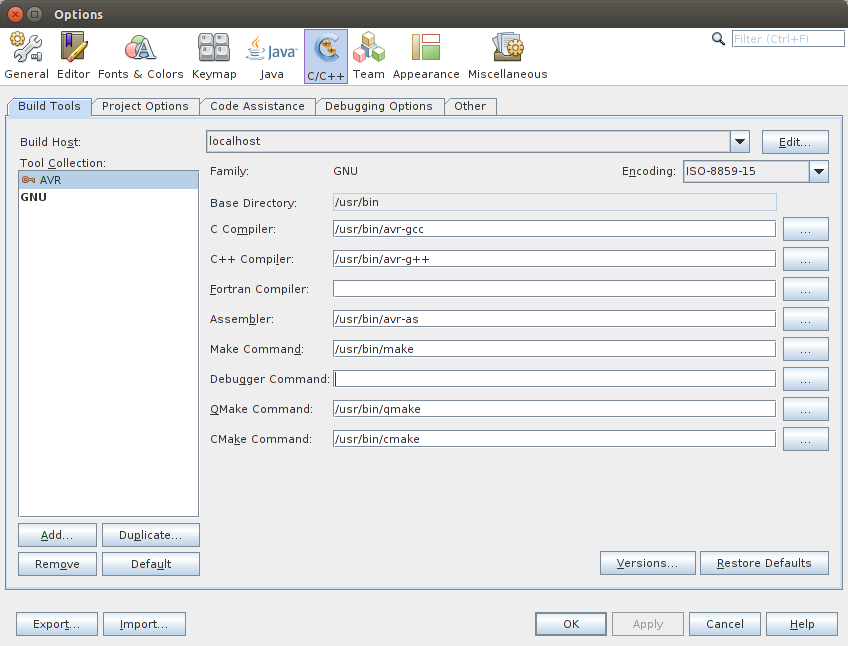Screen dimensions: 848x646
Task: Open the Team options category
Action: click(369, 56)
